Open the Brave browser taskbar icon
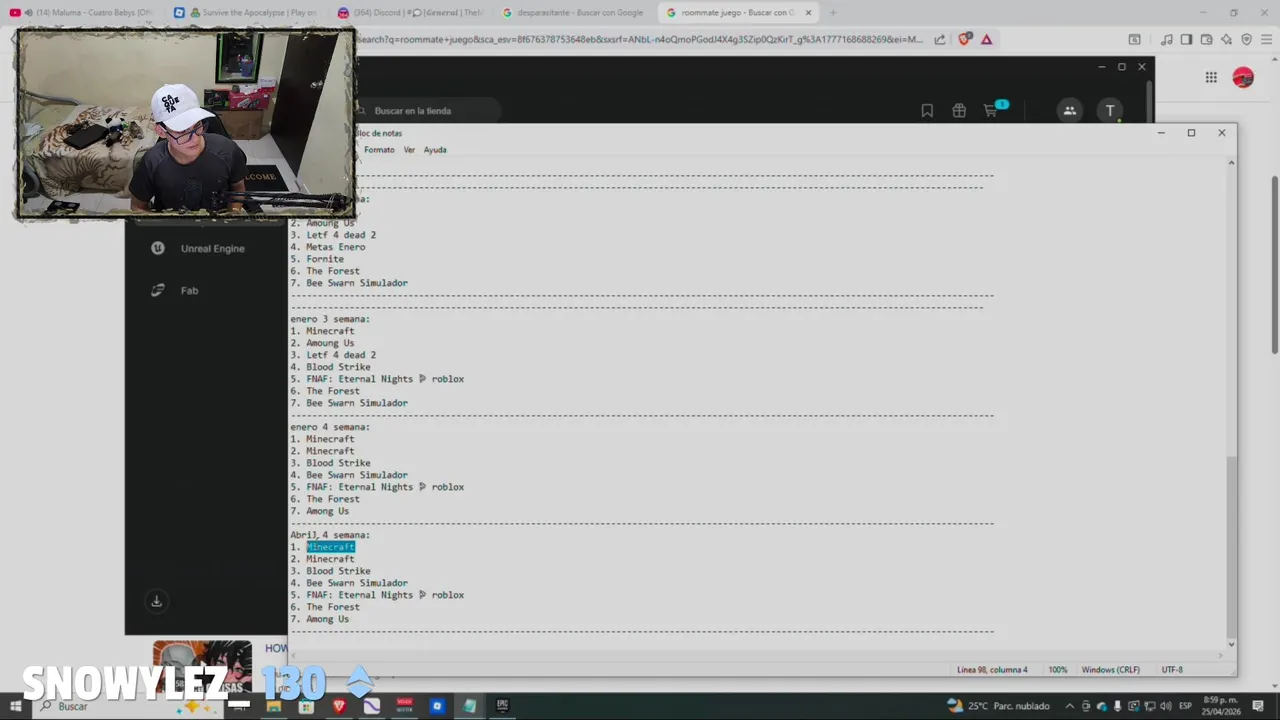 tap(338, 706)
